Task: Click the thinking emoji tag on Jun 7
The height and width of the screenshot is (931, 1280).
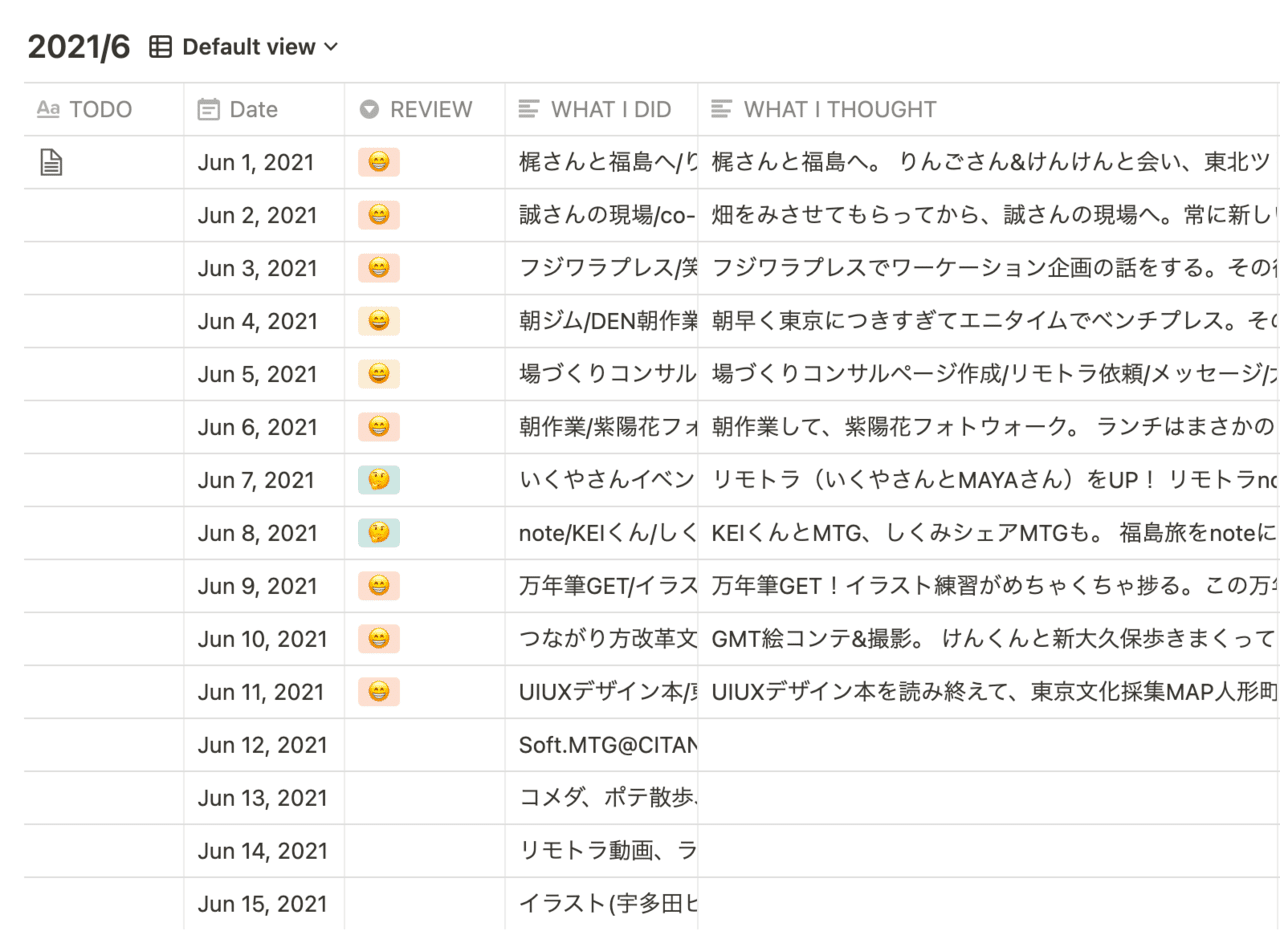Action: [378, 480]
